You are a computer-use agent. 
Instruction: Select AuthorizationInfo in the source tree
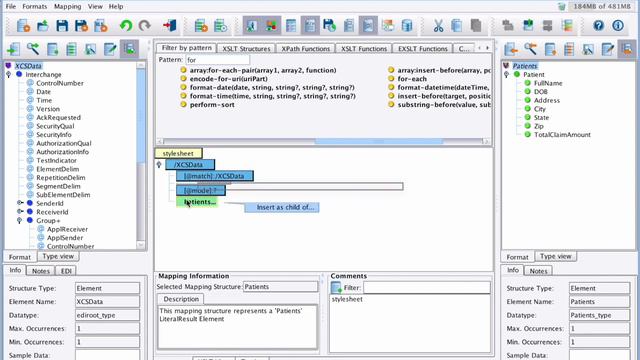62,152
